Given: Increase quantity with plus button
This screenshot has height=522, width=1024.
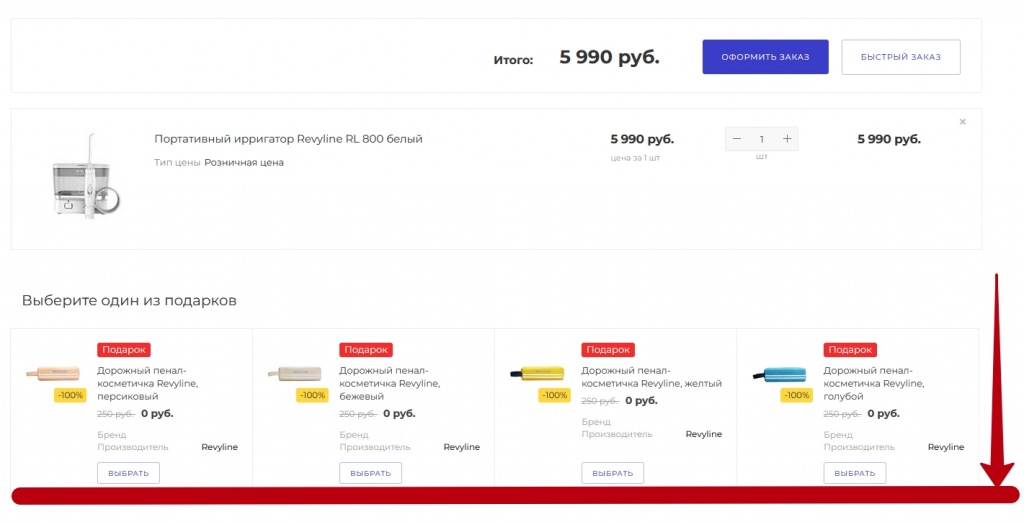Looking at the screenshot, I should coord(787,139).
